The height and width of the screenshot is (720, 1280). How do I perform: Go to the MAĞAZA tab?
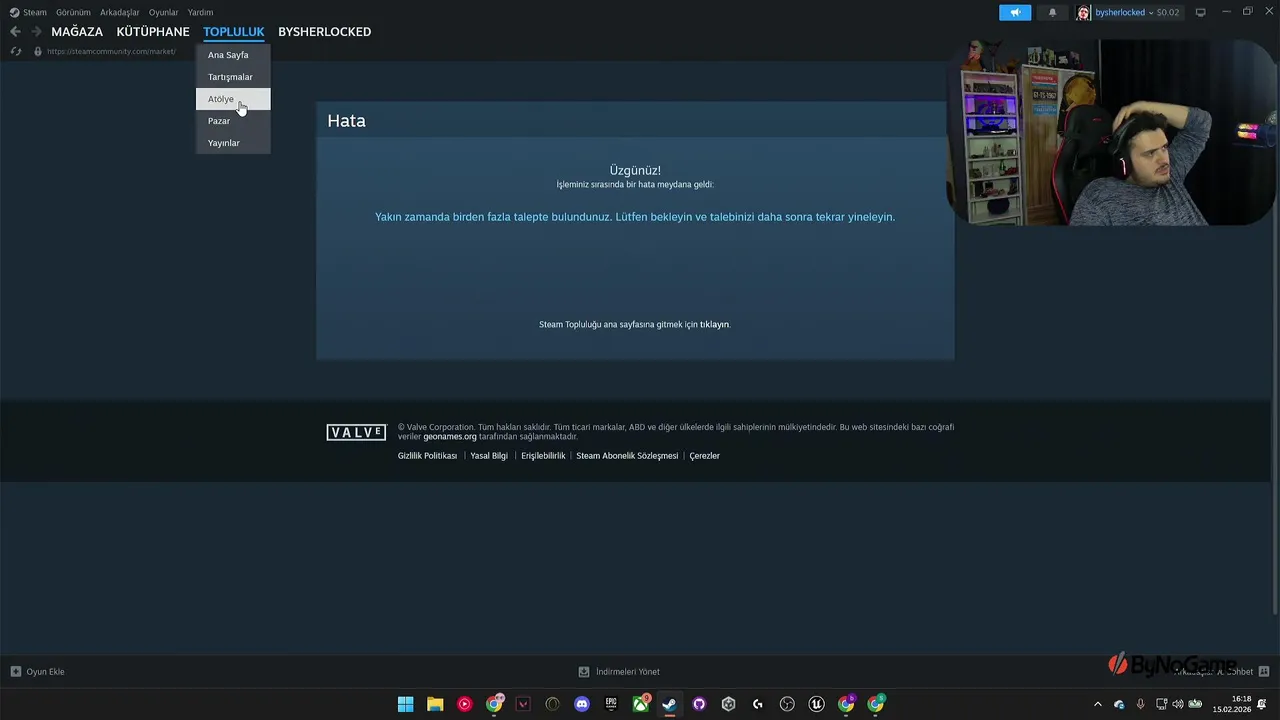point(77,32)
